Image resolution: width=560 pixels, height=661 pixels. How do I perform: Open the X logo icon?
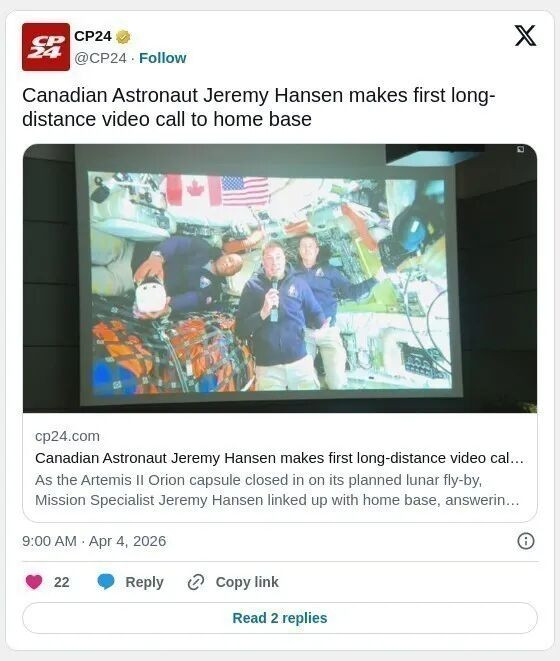[525, 35]
